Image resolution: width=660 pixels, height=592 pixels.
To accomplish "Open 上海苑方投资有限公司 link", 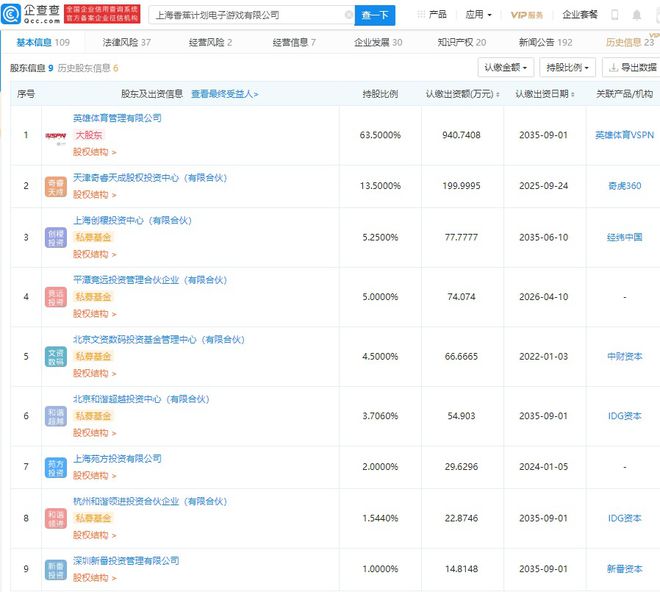I will pyautogui.click(x=117, y=459).
